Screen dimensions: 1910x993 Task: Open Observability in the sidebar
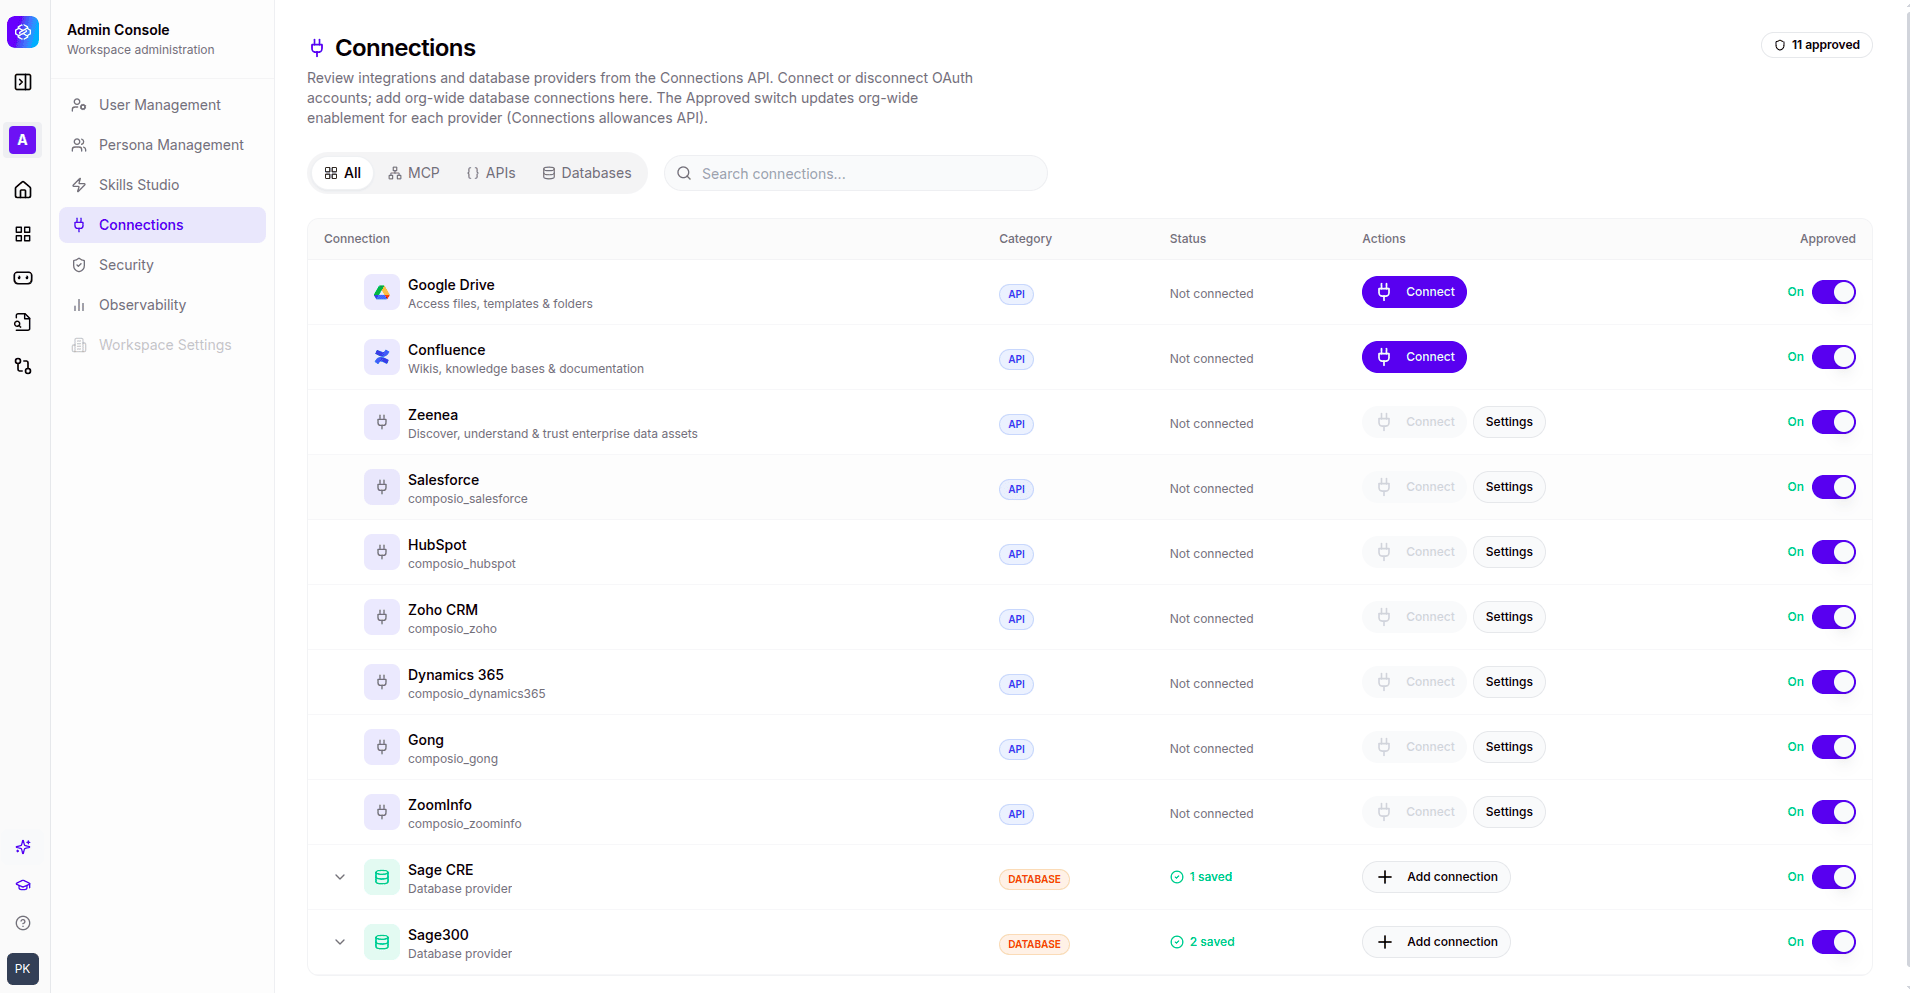[162, 305]
